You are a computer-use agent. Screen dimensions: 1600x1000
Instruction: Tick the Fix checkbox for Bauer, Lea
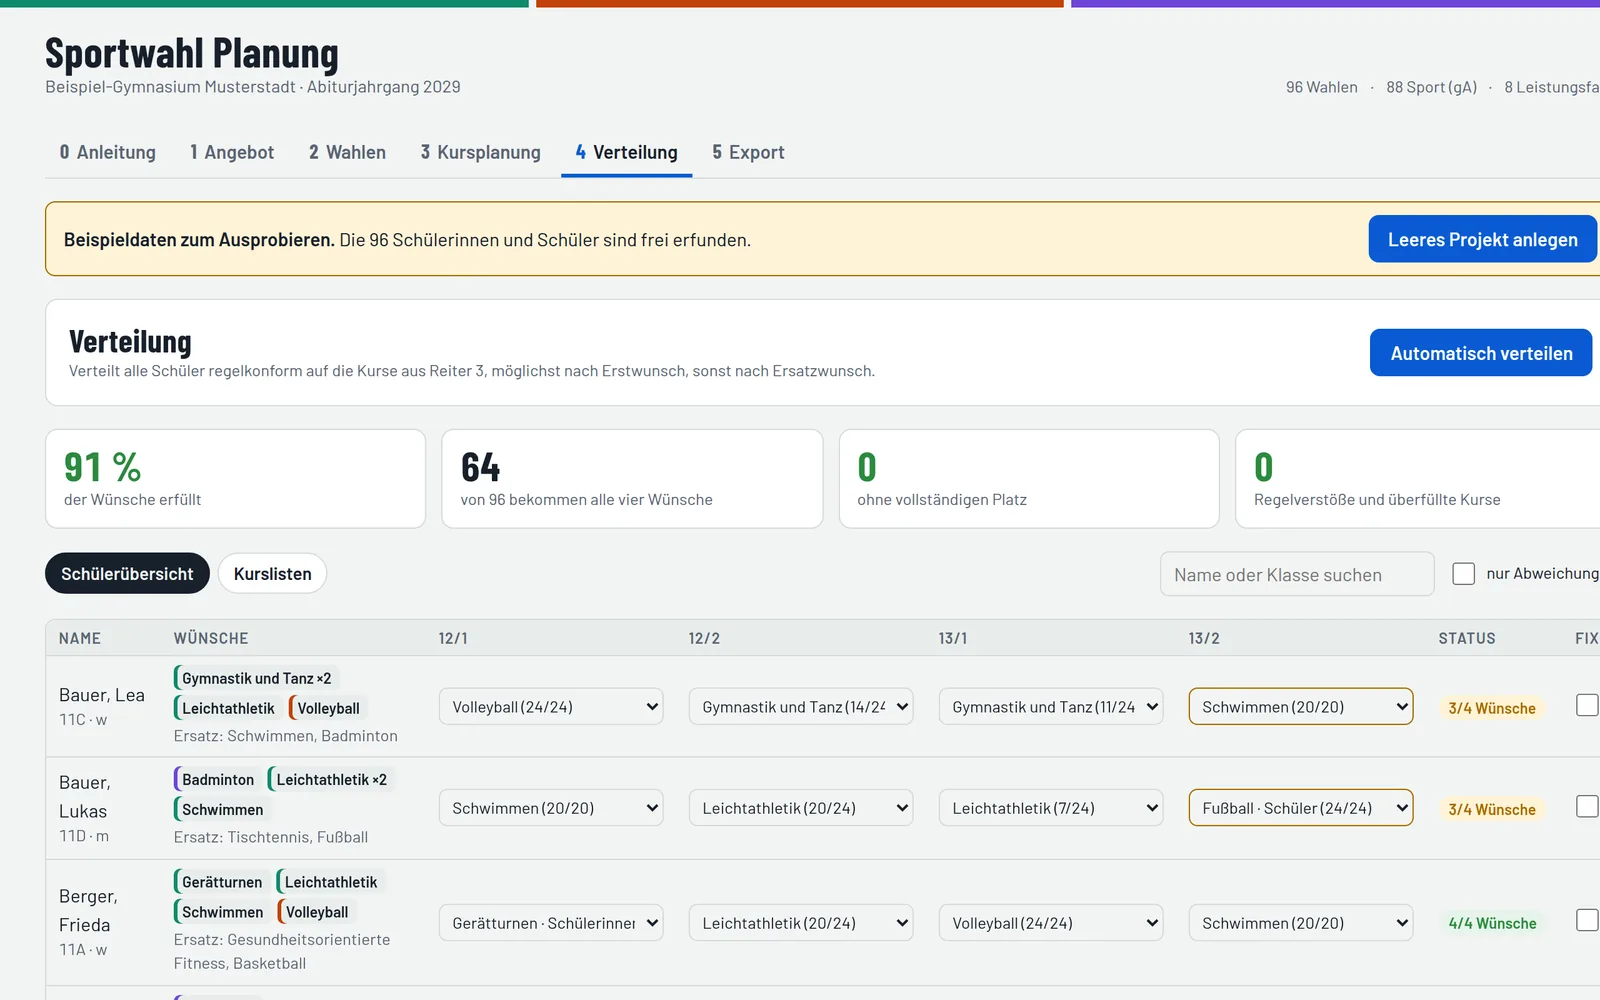click(1587, 705)
